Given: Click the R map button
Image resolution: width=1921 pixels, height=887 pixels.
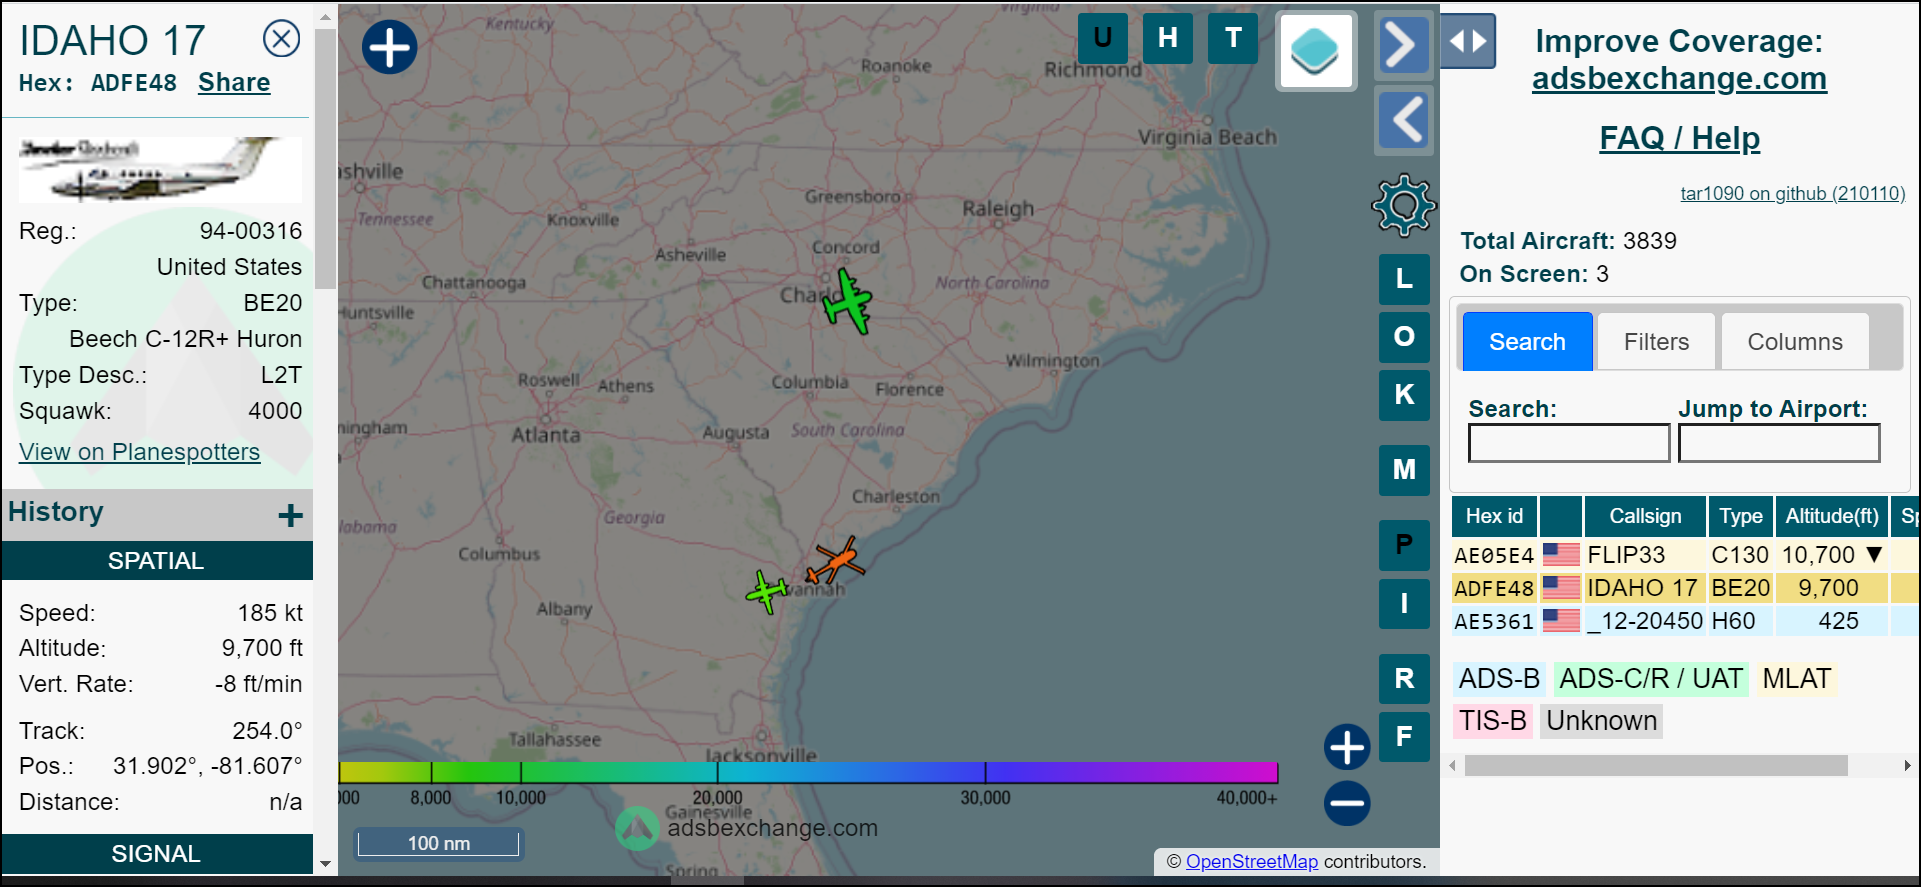Looking at the screenshot, I should (x=1404, y=679).
